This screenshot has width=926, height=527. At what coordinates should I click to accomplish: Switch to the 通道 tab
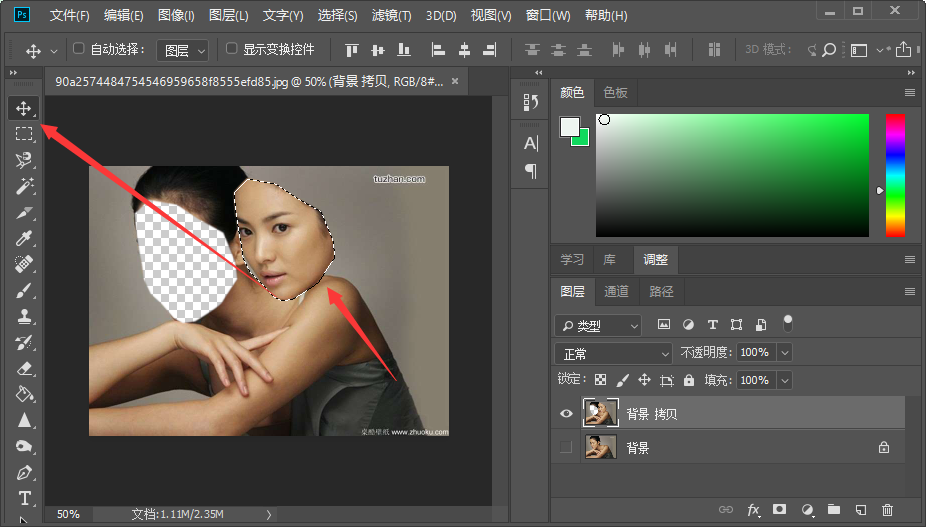(x=616, y=291)
